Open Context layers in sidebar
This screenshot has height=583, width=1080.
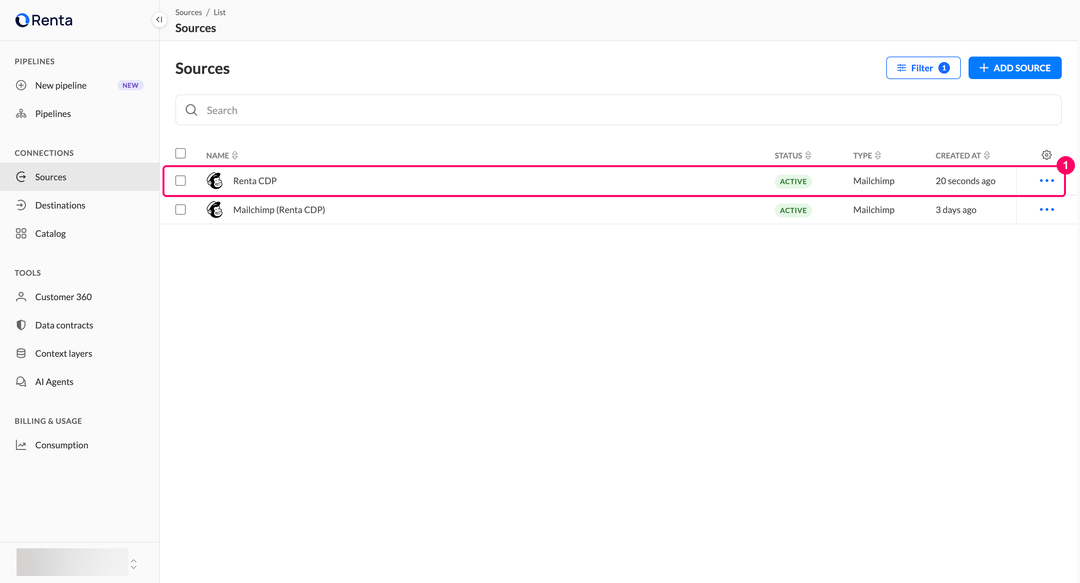[x=80, y=354]
